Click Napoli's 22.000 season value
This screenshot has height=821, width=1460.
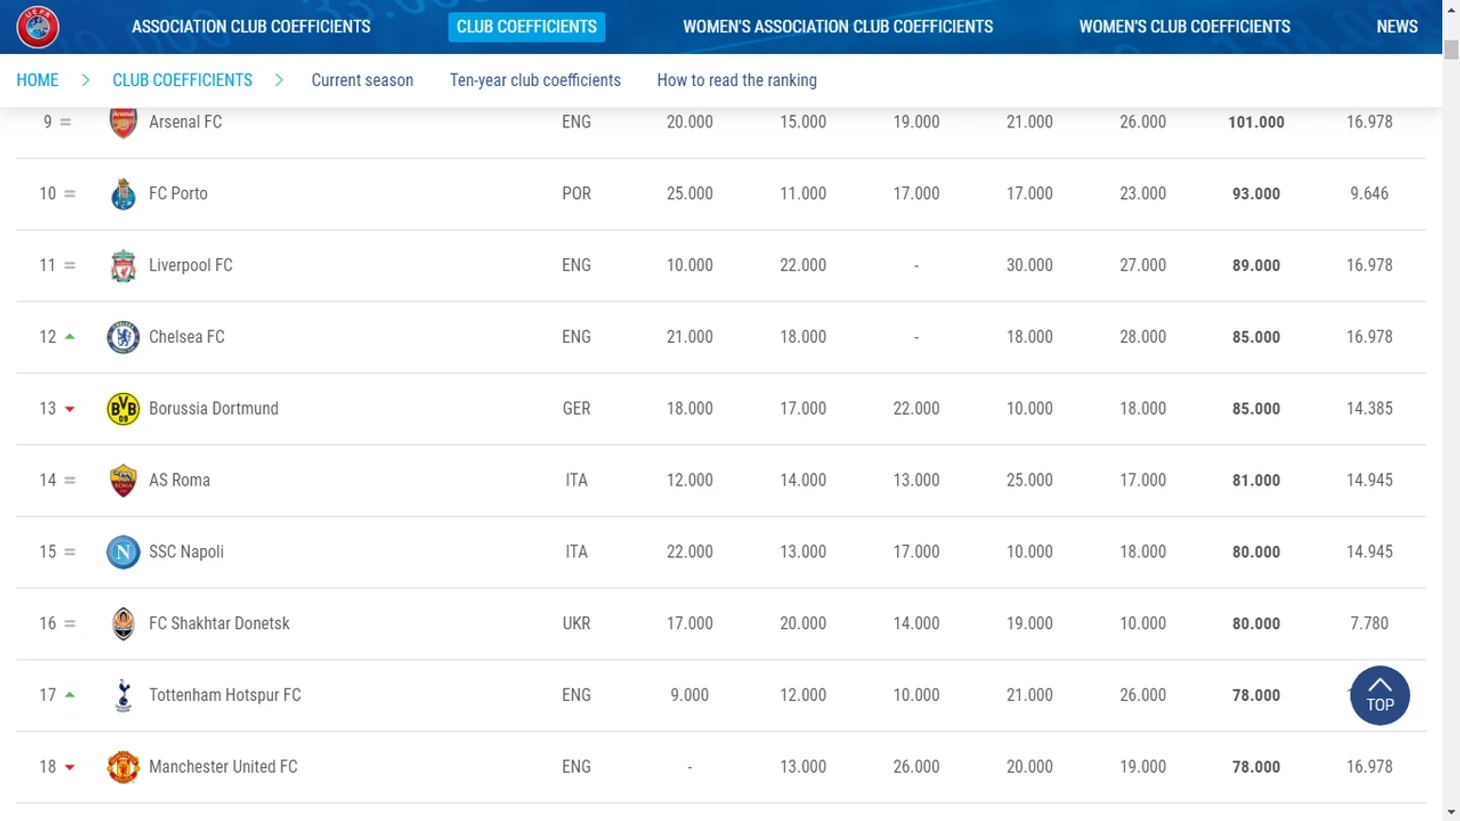[x=689, y=552]
